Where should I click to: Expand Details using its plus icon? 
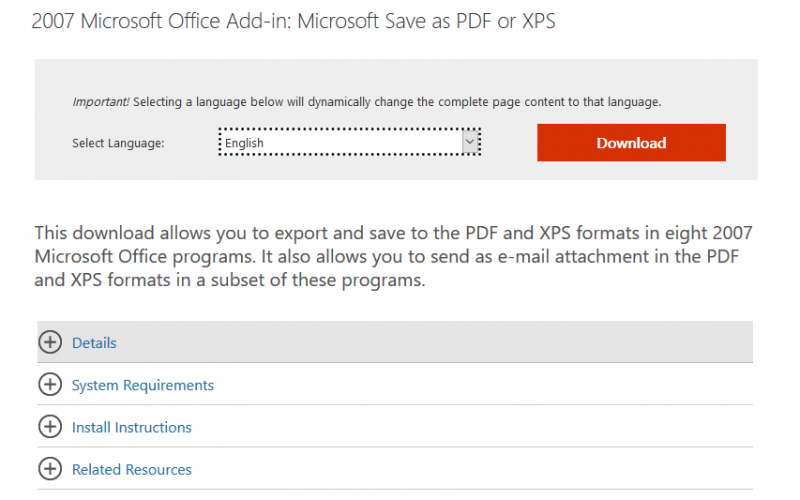[x=50, y=342]
